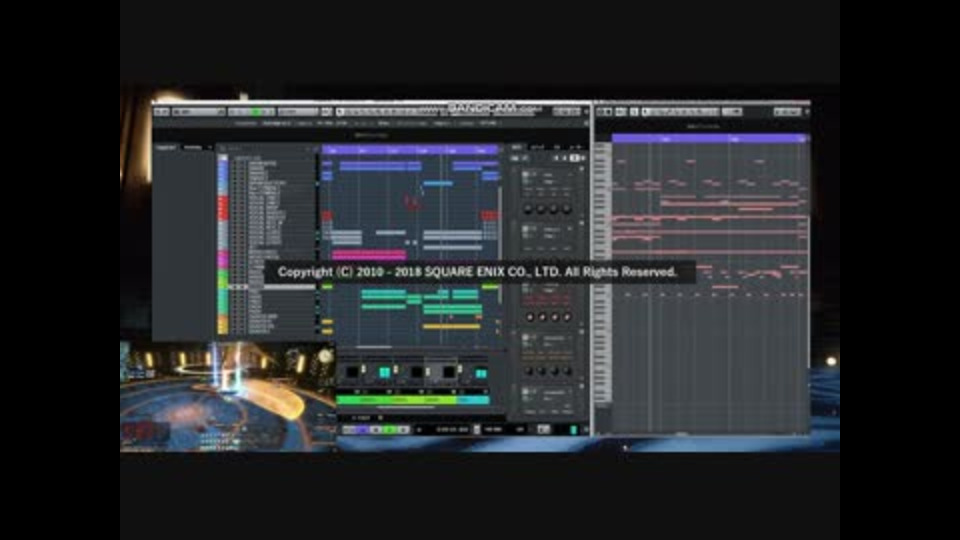Open the Inspector tab in left panel
The height and width of the screenshot is (540, 960).
pos(165,148)
